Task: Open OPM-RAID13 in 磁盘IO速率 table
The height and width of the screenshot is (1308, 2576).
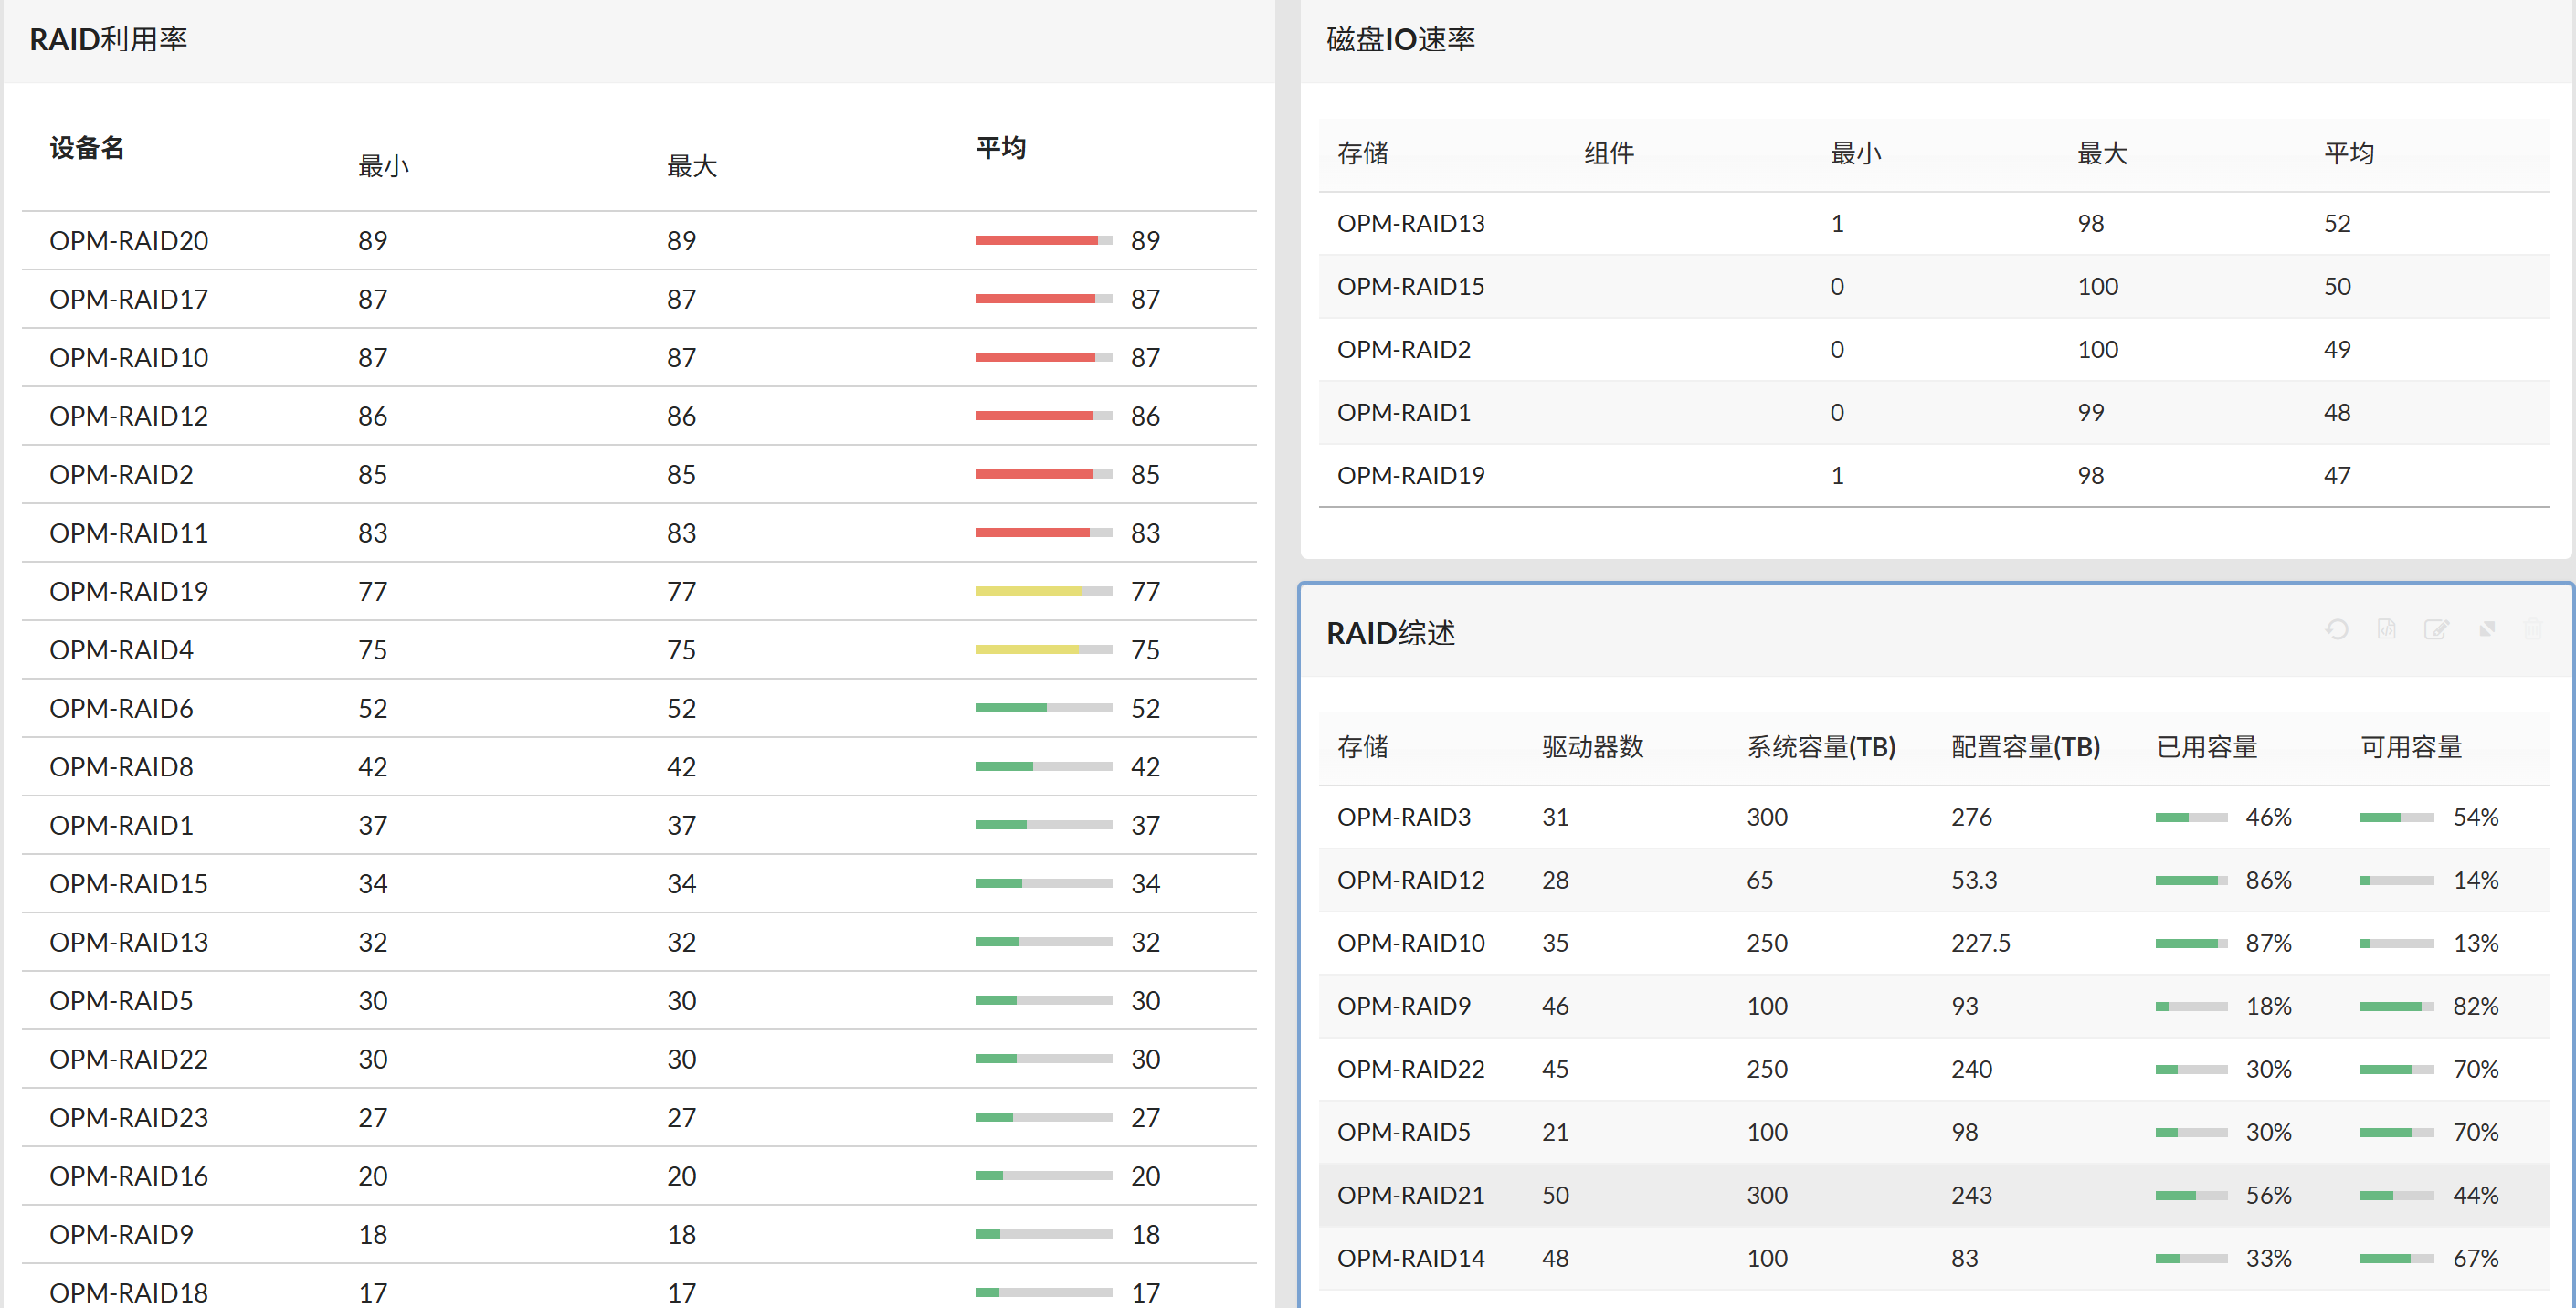Action: [1412, 223]
